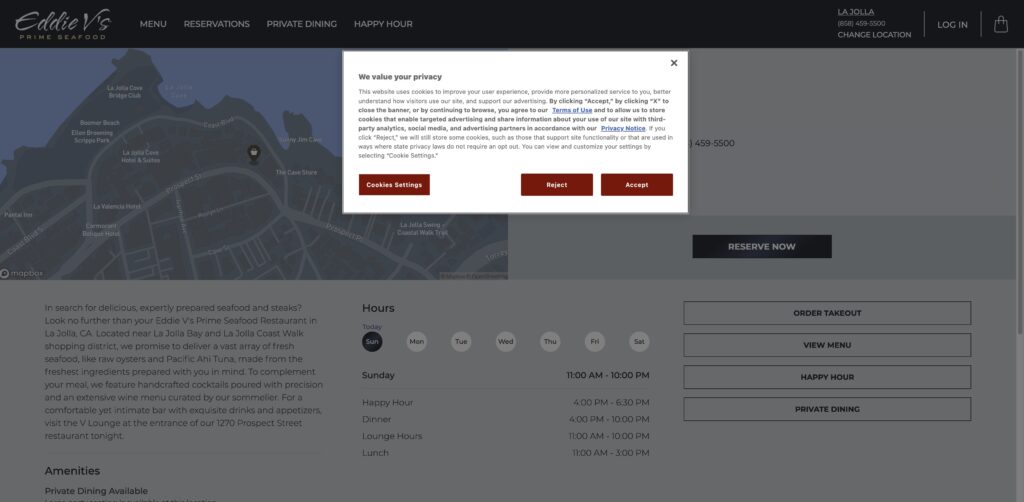Click the header phone number (858) 459-5500
The height and width of the screenshot is (502, 1024).
pyautogui.click(x=861, y=24)
